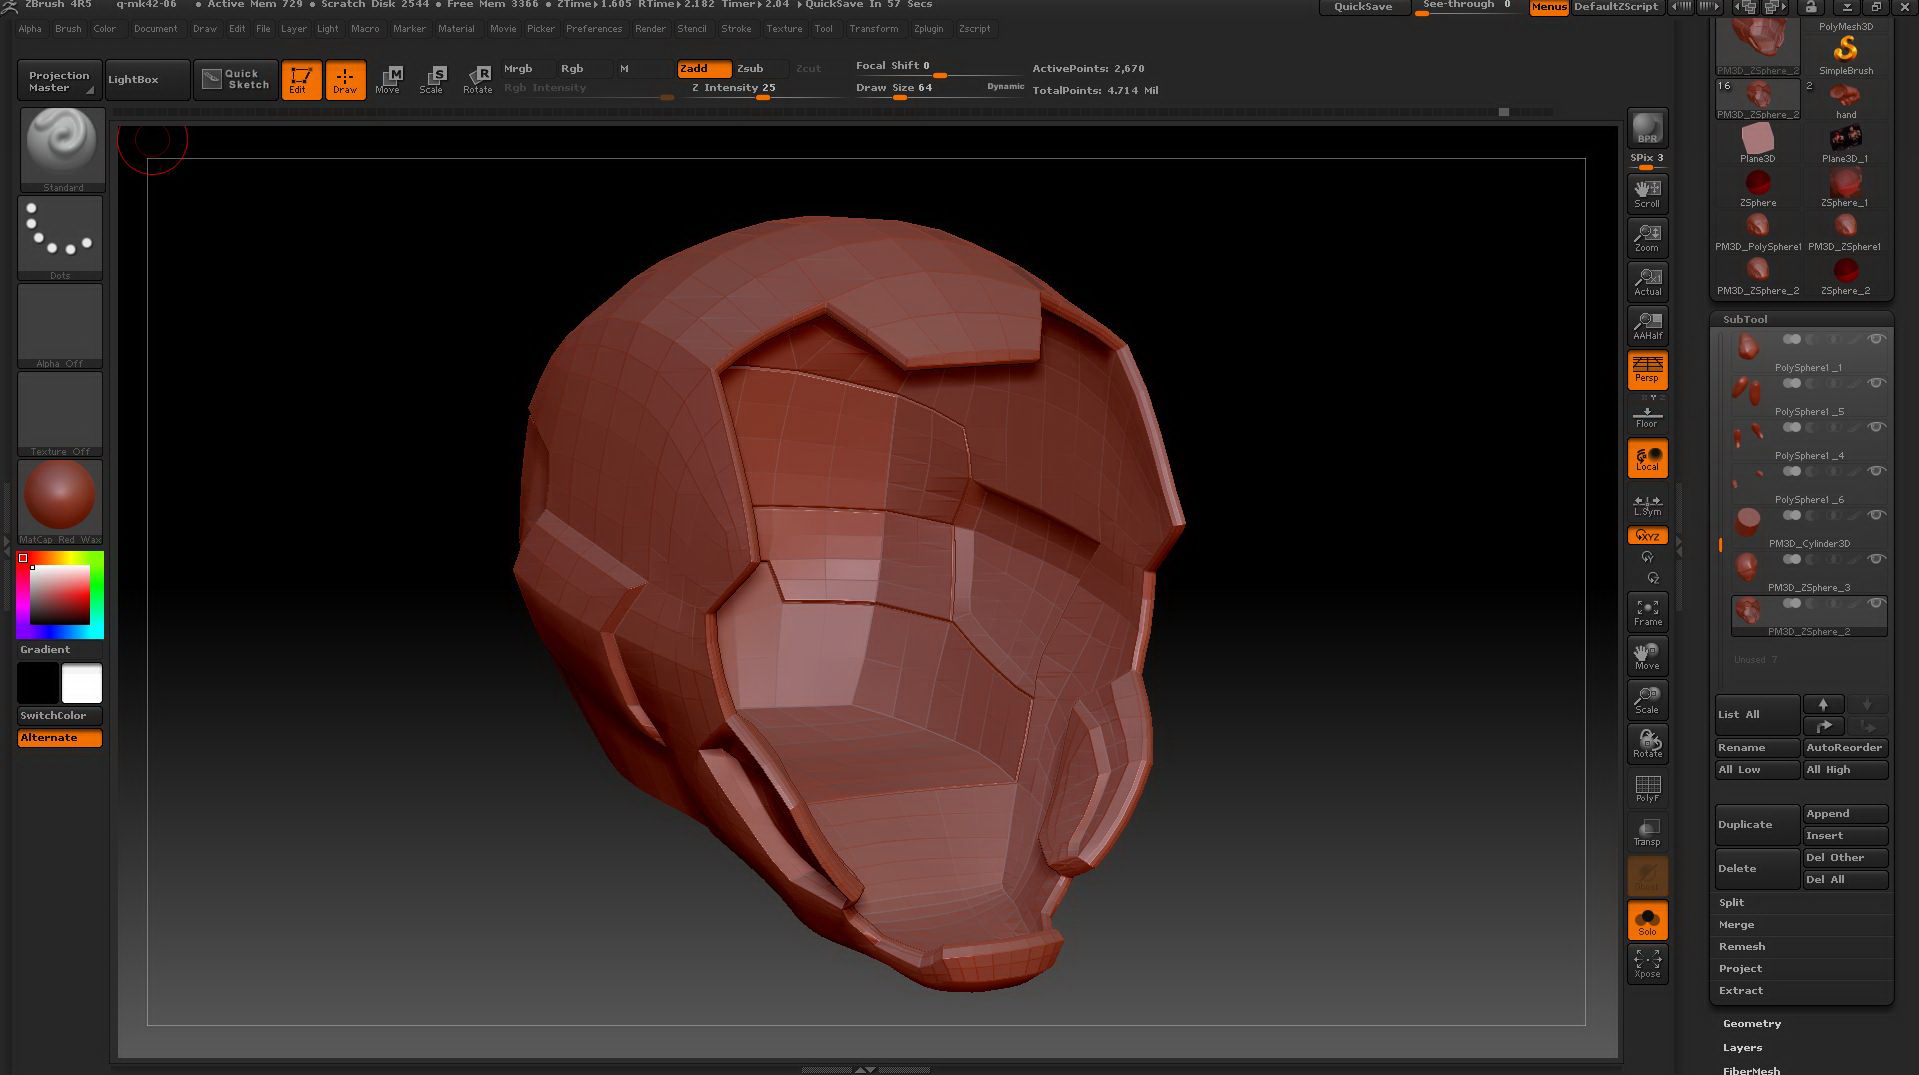Viewport: 1919px width, 1075px height.
Task: Click the Append subtool button
Action: point(1845,813)
